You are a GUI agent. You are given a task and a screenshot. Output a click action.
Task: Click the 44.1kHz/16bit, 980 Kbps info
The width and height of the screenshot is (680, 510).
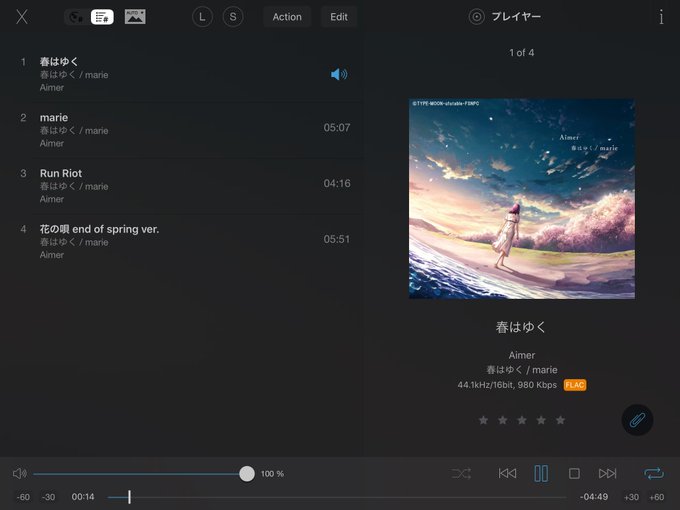pos(507,385)
